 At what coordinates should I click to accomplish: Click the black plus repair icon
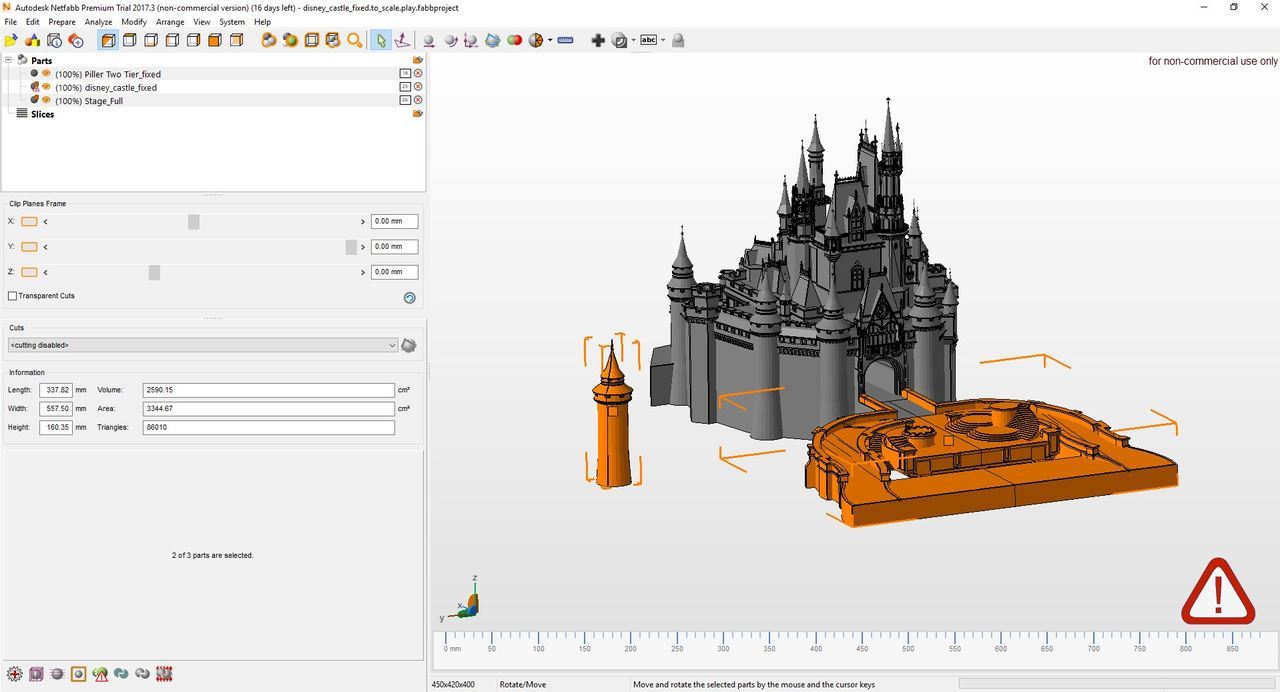click(x=598, y=40)
